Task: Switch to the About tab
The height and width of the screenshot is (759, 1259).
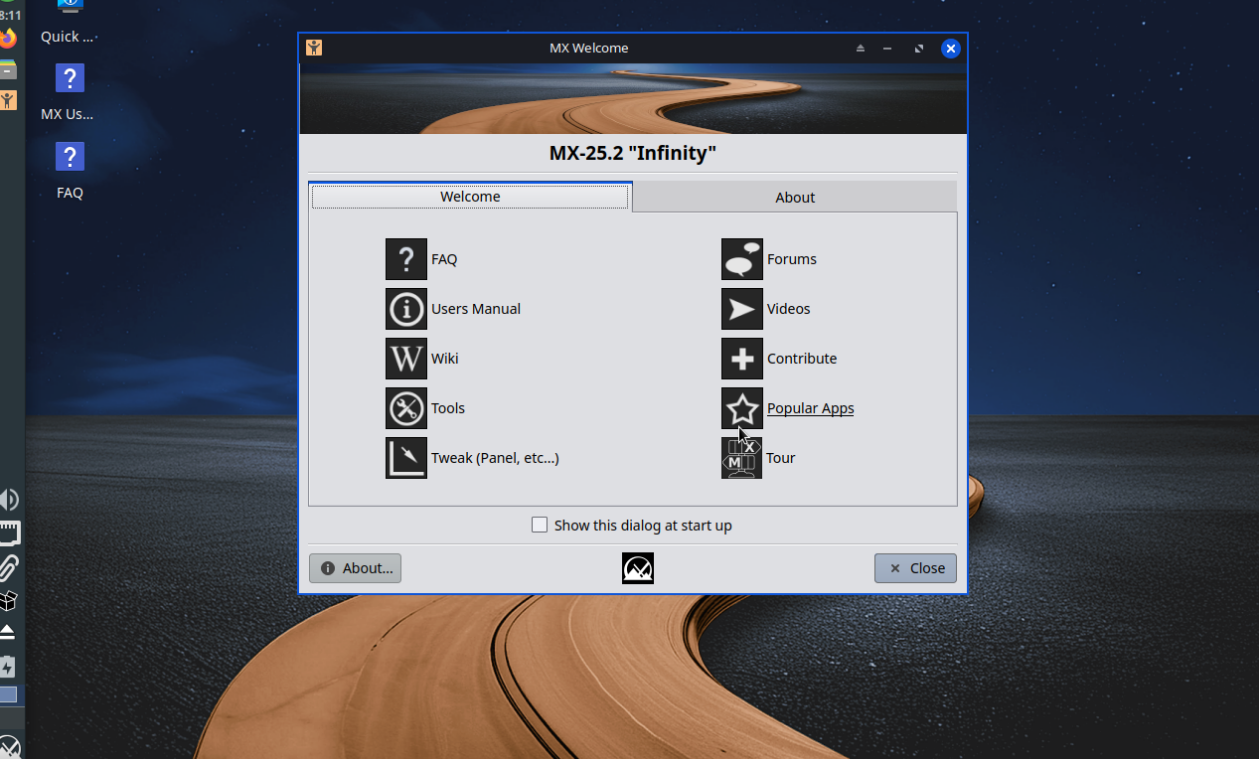Action: pyautogui.click(x=795, y=197)
